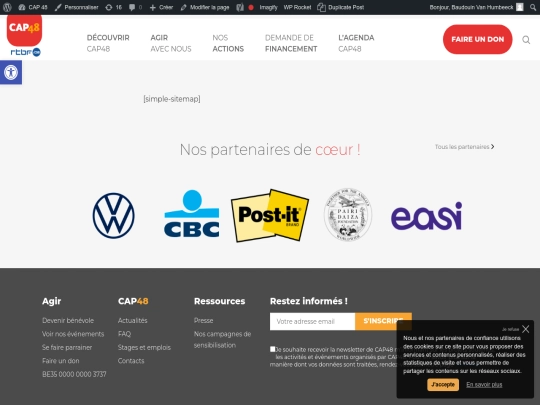Open the Nos actions menu
The height and width of the screenshot is (405, 540).
[228, 43]
